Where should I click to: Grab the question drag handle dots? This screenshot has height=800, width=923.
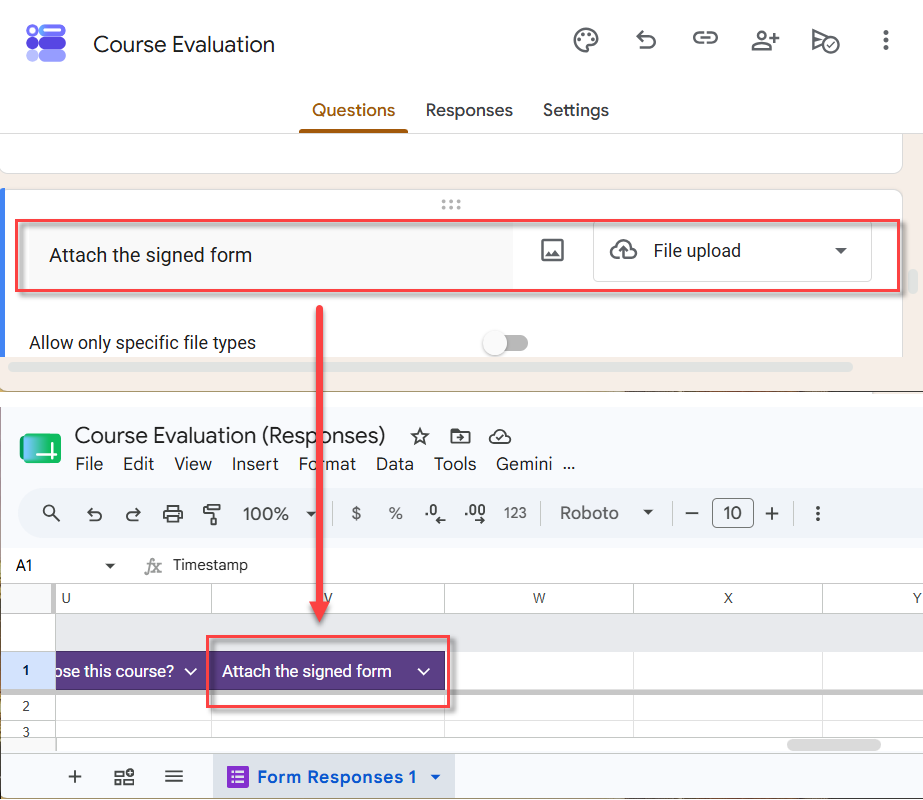451,204
